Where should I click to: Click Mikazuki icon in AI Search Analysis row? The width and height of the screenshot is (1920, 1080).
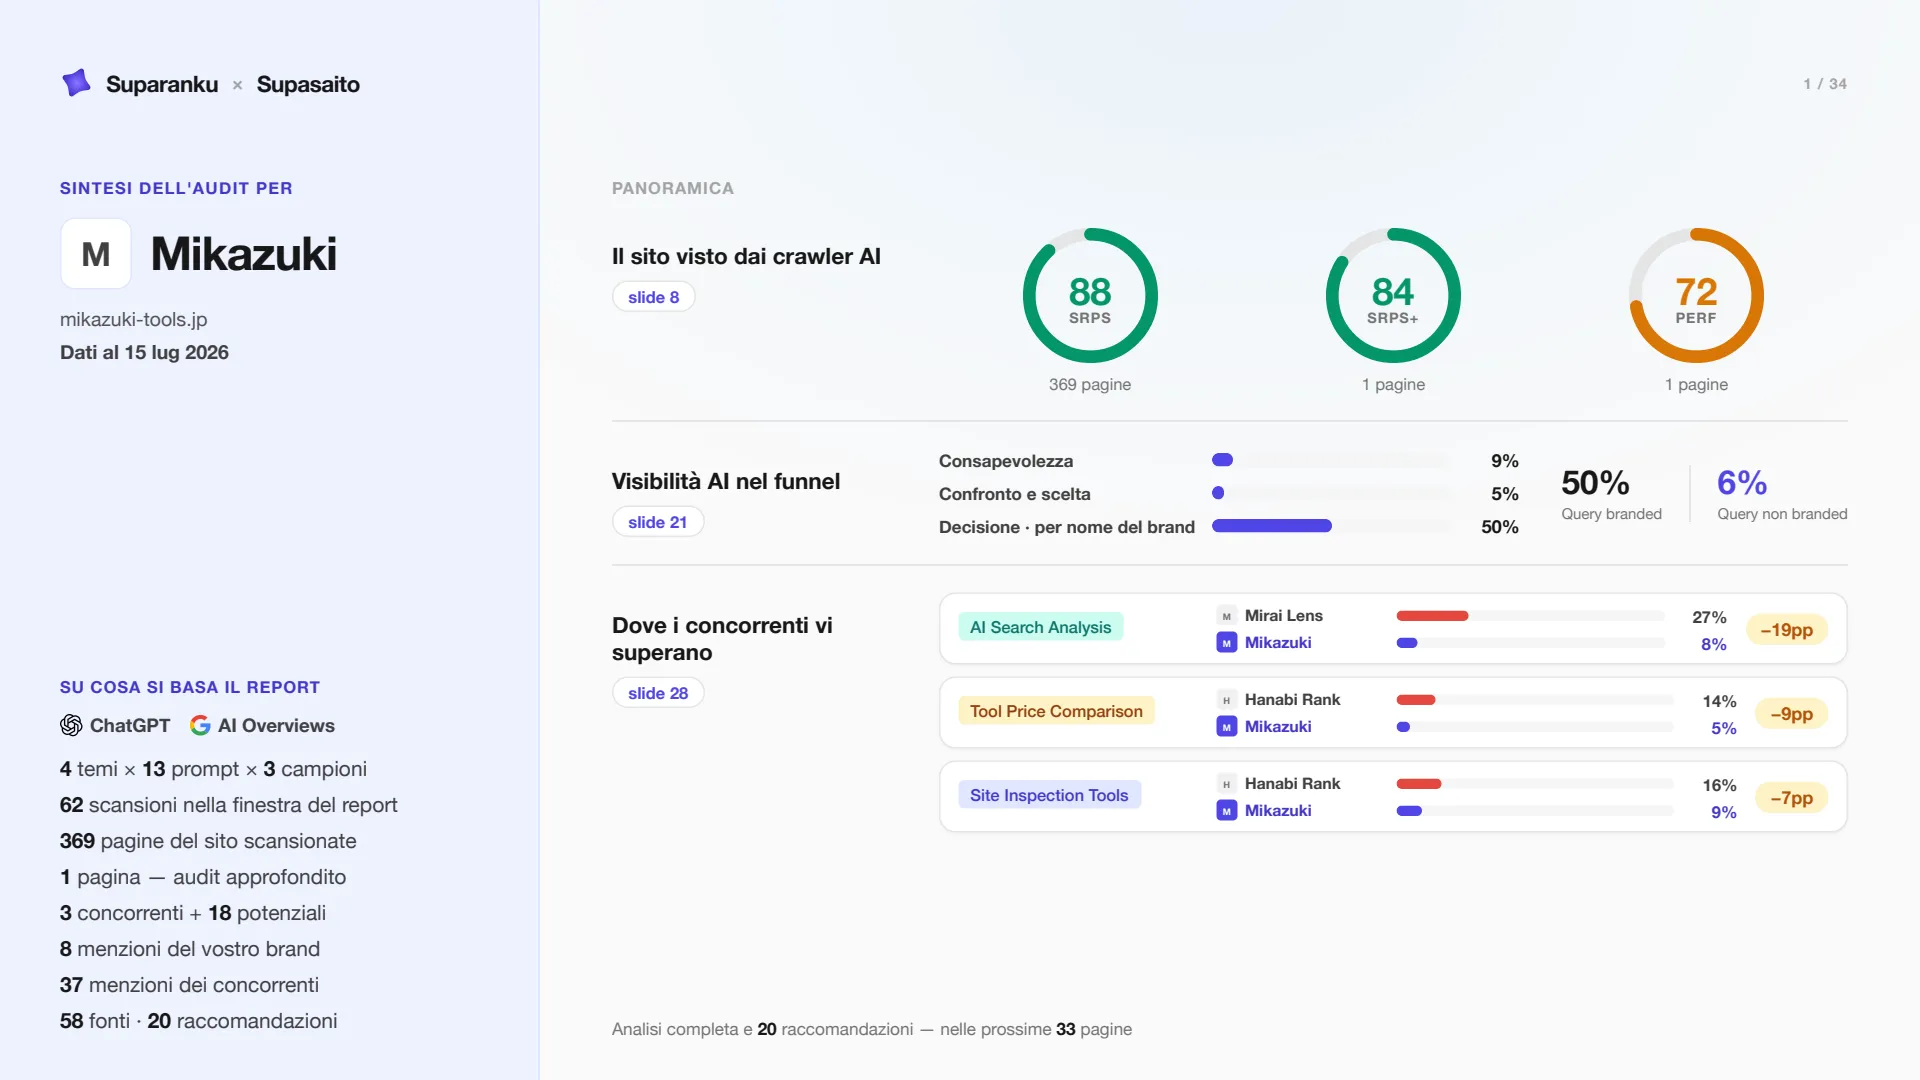pyautogui.click(x=1226, y=643)
